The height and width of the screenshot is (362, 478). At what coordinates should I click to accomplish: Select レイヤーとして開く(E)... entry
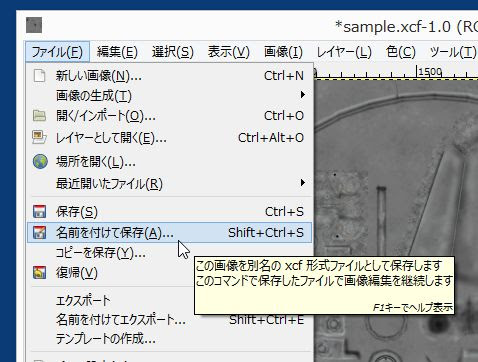coord(169,137)
